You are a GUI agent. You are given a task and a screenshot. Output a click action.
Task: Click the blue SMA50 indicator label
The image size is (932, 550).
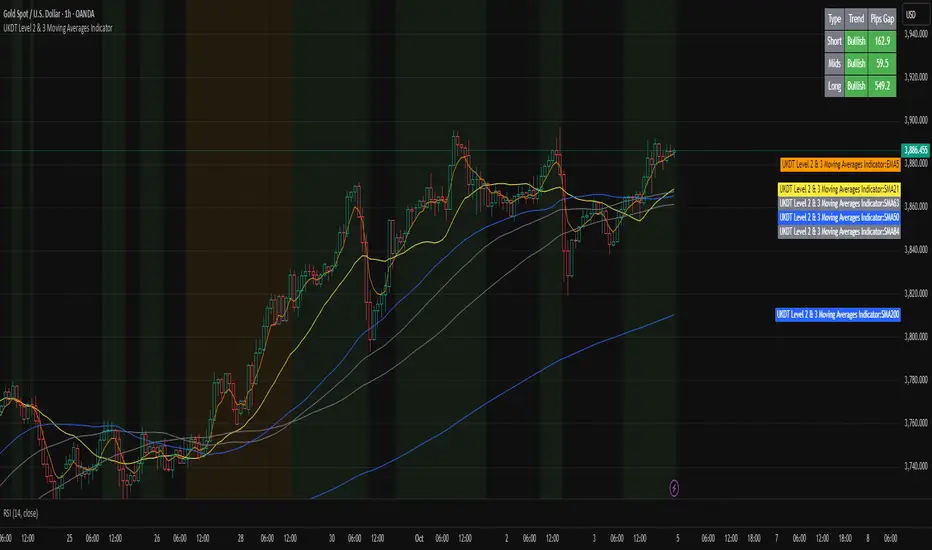click(x=839, y=218)
